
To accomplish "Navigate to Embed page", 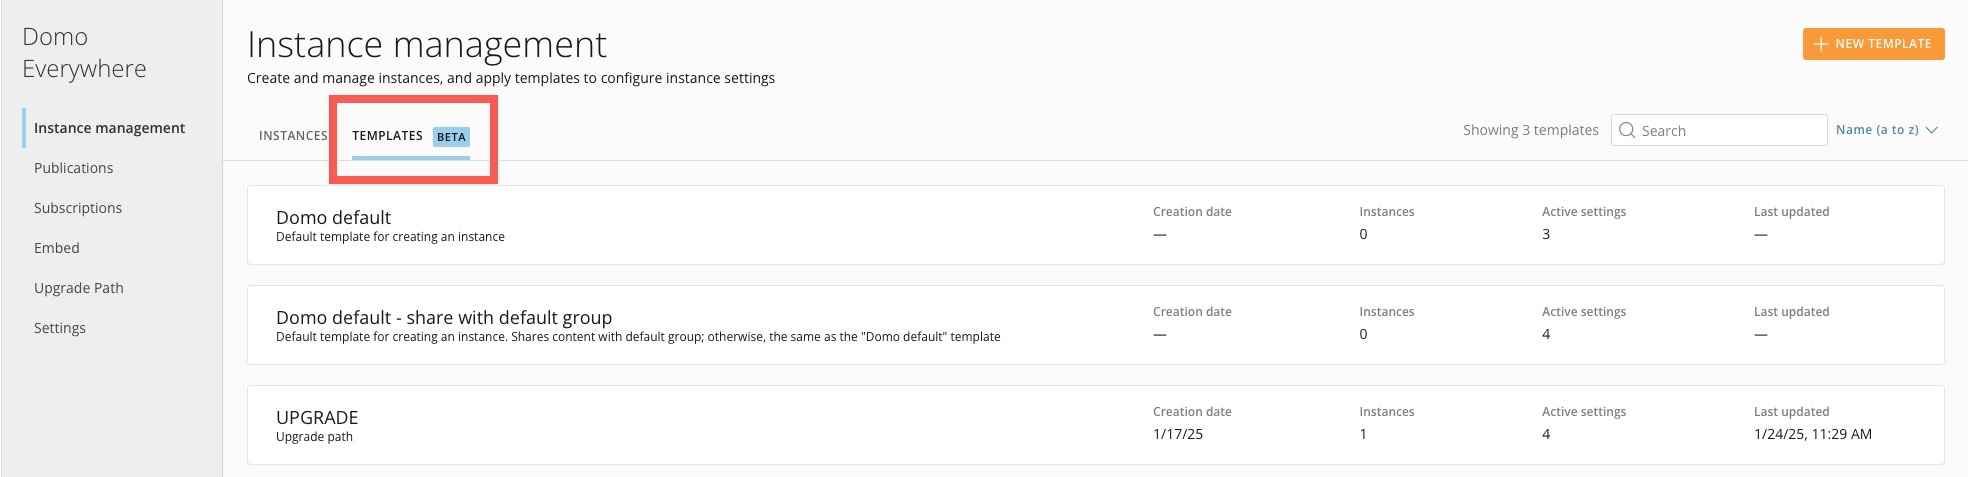I will click(x=57, y=248).
